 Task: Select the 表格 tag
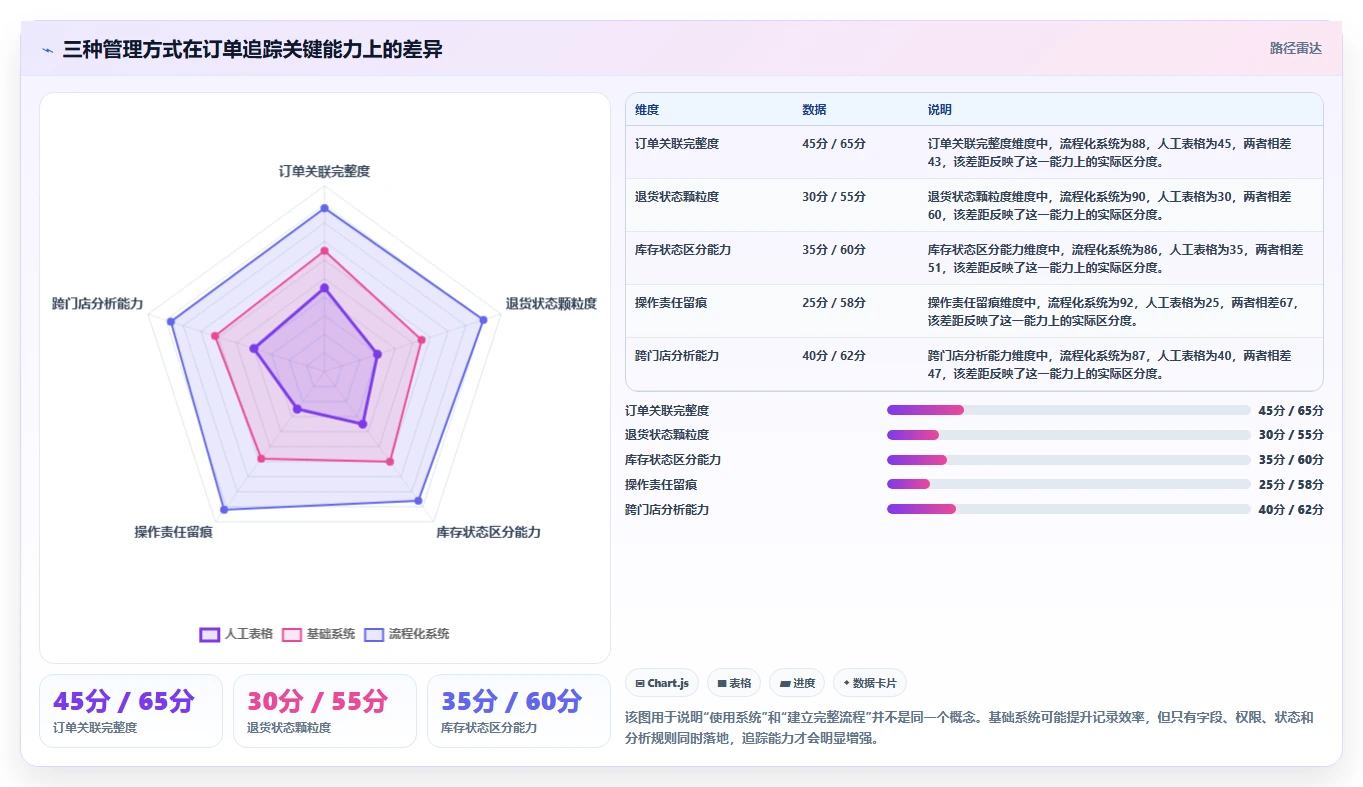[x=734, y=683]
